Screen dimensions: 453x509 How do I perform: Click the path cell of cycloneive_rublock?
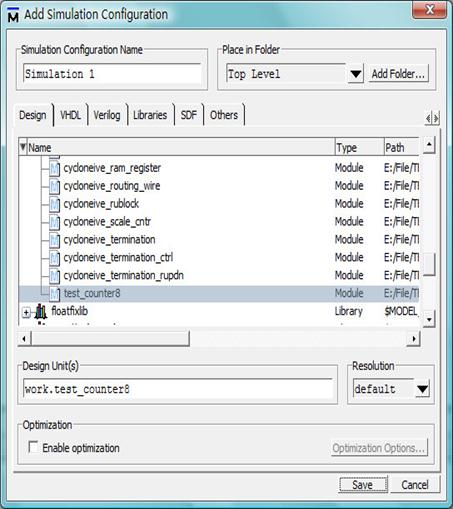pyautogui.click(x=401, y=204)
